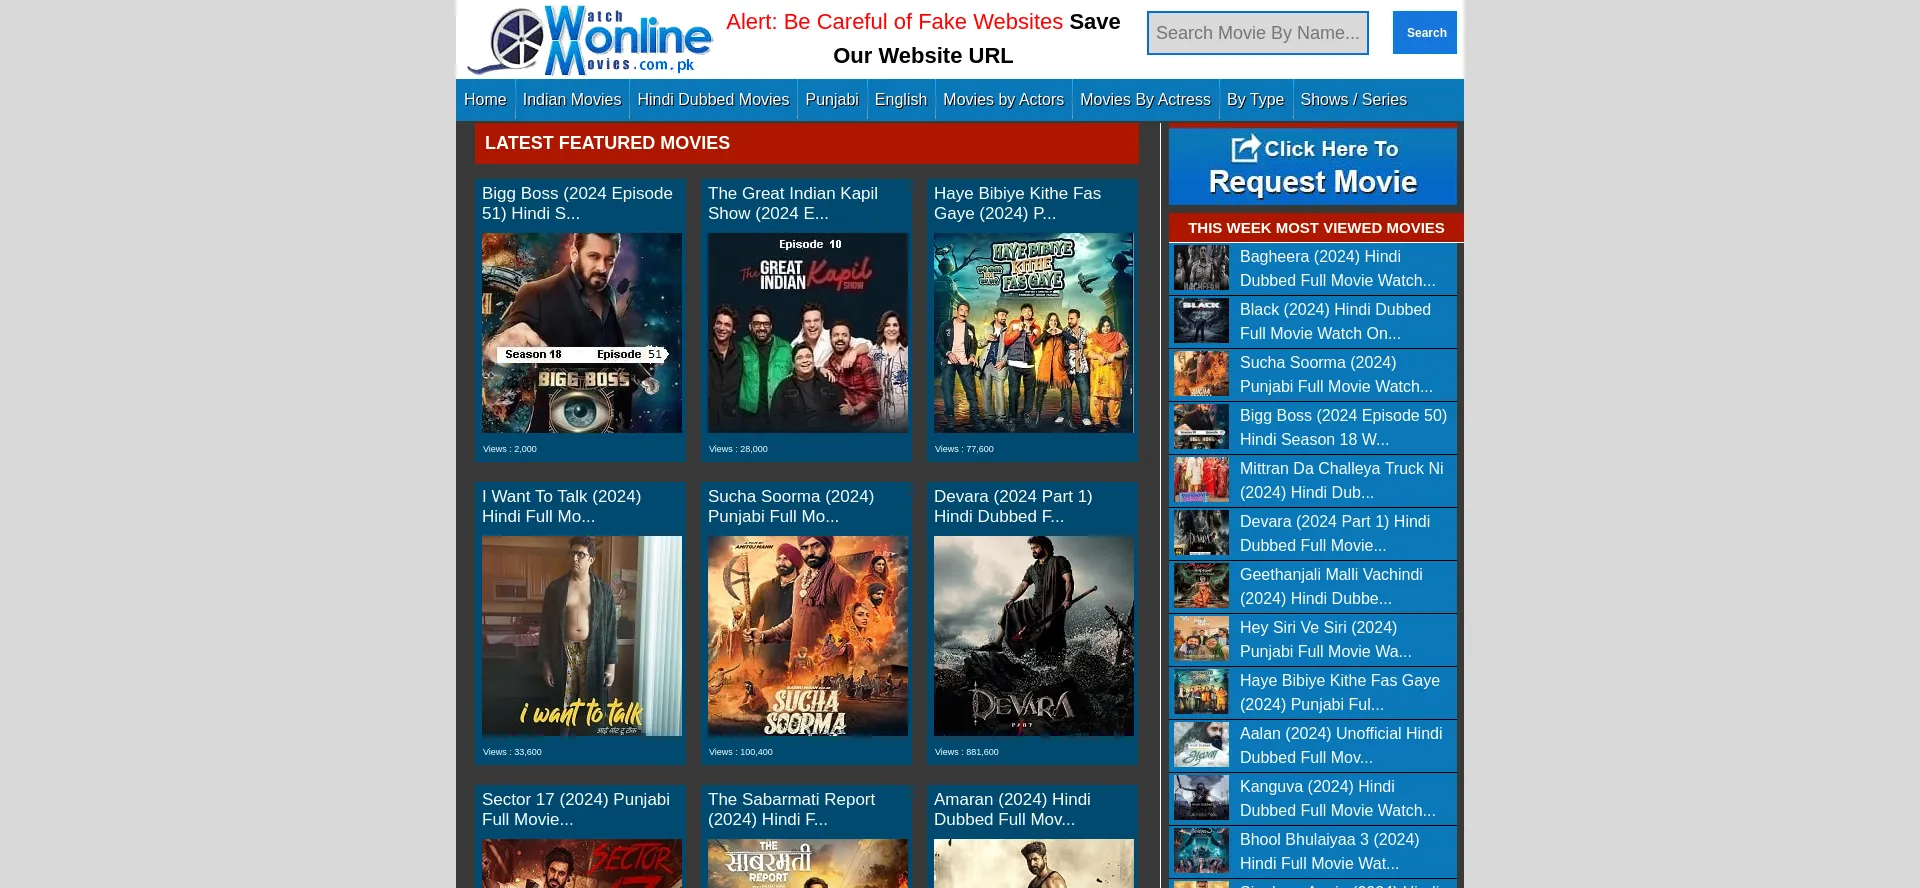
Task: Click the Kanguva small thumbnail
Action: point(1201,798)
